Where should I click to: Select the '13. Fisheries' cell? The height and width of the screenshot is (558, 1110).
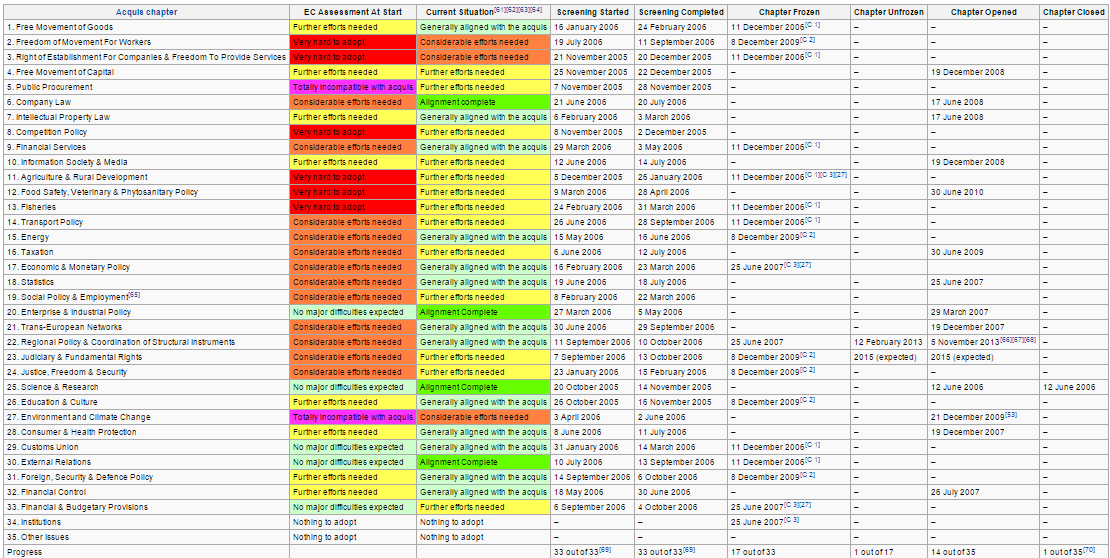[147, 207]
